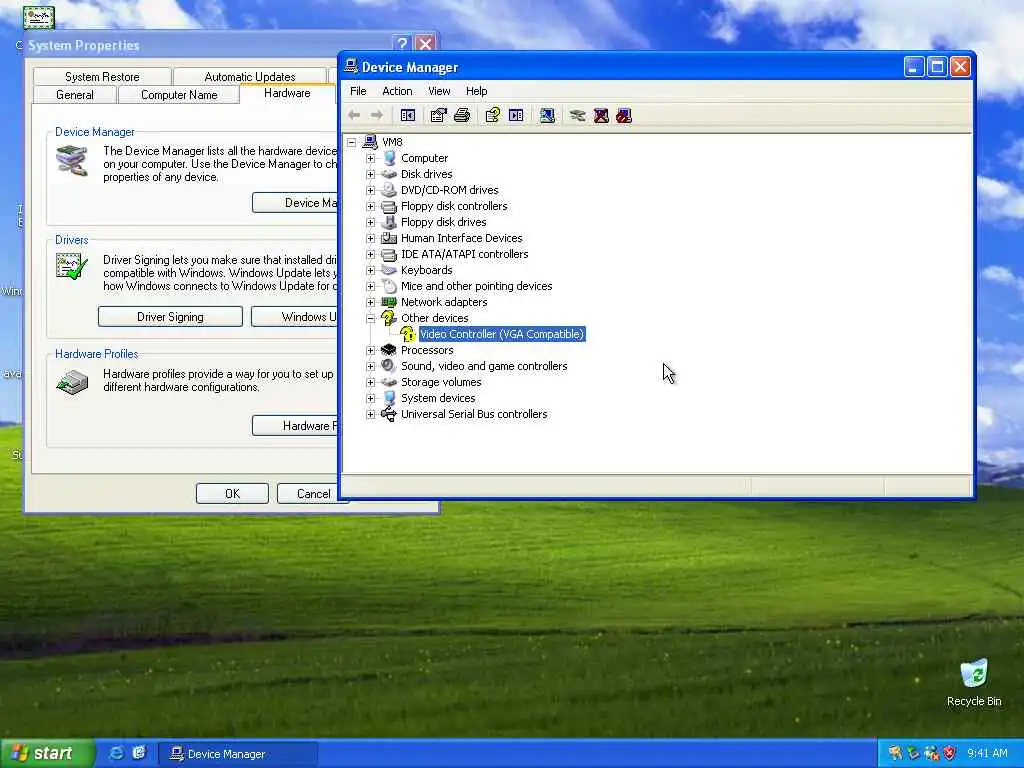Expand the Disk drives category
1024x768 pixels.
point(370,174)
